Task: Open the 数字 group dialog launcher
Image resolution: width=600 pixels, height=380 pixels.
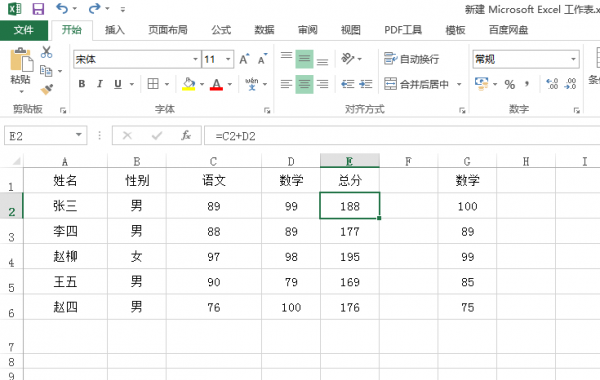Action: point(576,111)
